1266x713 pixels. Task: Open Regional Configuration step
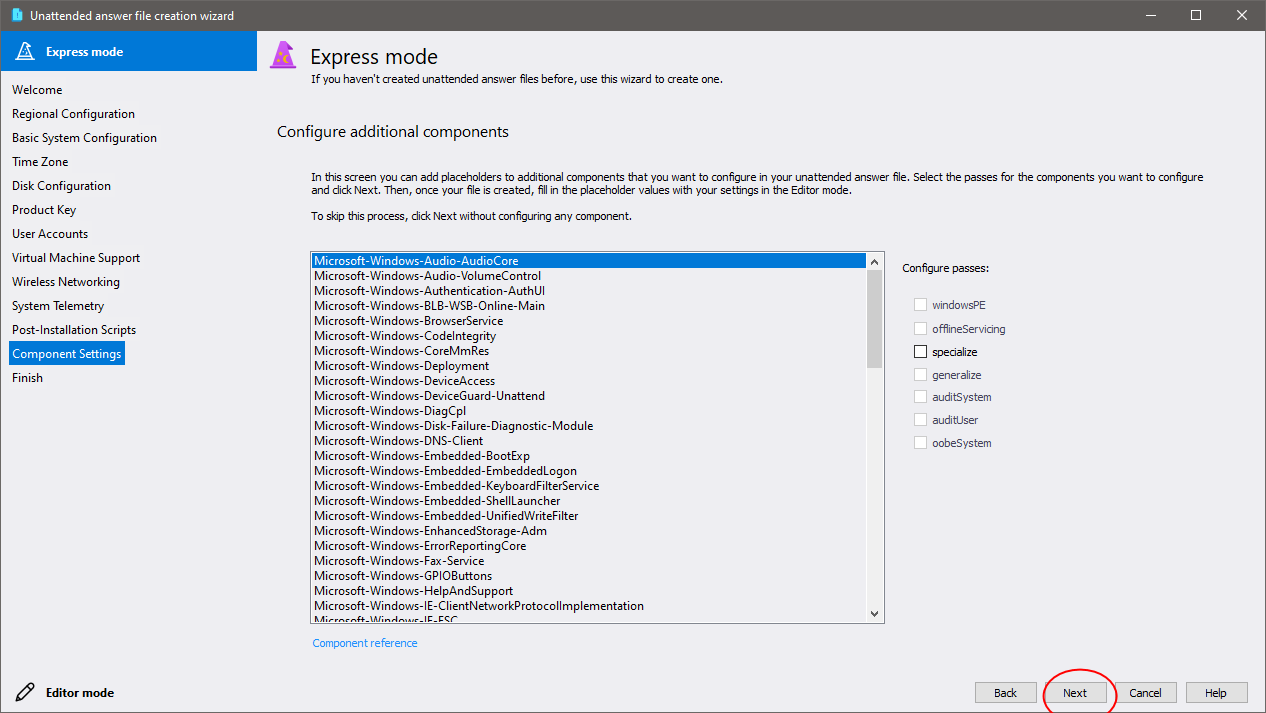pyautogui.click(x=73, y=114)
